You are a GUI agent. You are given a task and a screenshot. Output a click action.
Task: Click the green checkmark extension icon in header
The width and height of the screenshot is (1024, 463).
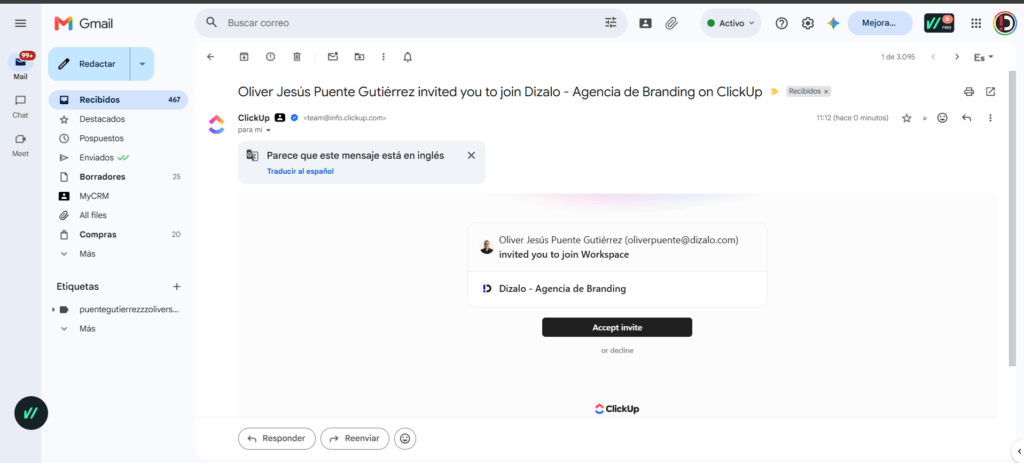point(939,24)
